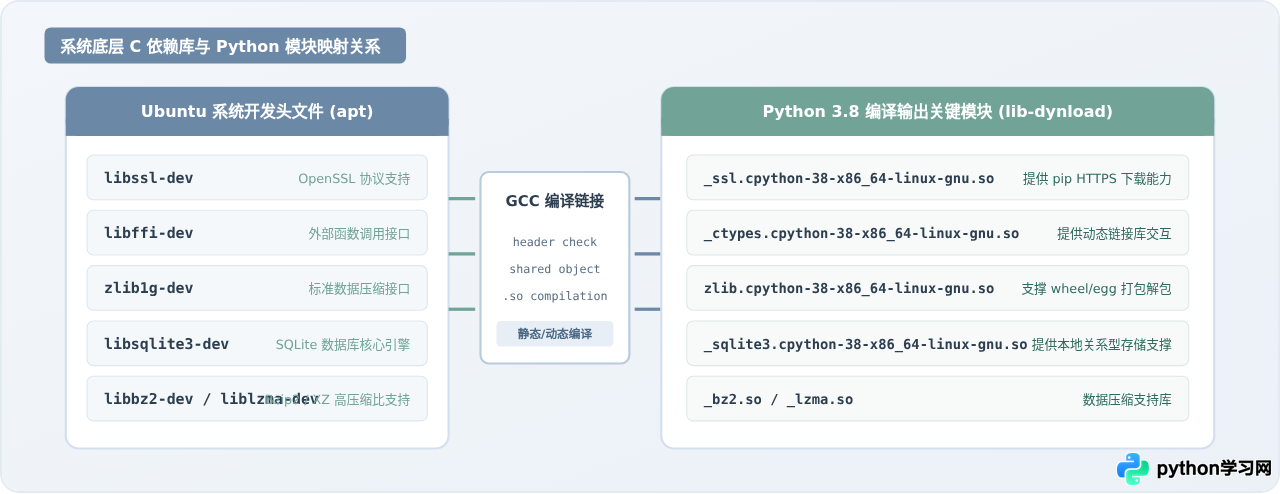Select the "zlib.cpython-38-x86_64-linux-gnu.so" module name
The image size is (1280, 494).
click(849, 288)
